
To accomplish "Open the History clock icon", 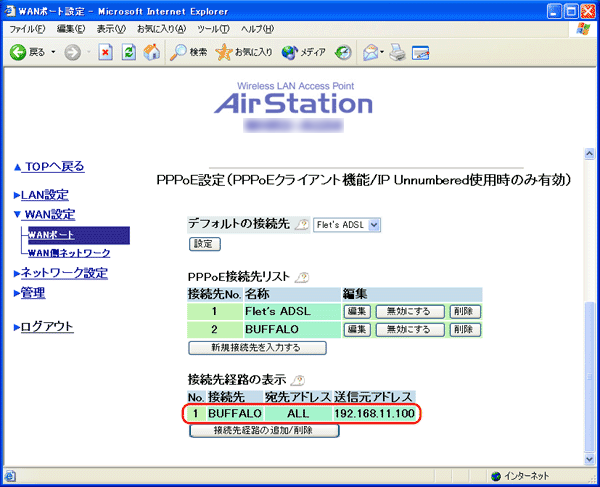I will [343, 52].
